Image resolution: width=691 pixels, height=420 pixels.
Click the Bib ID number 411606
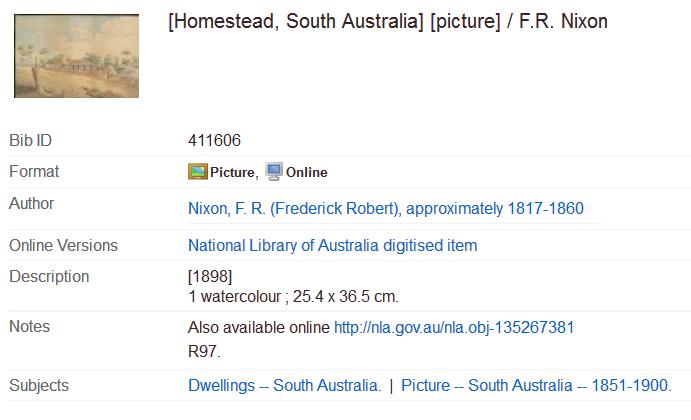pyautogui.click(x=214, y=140)
